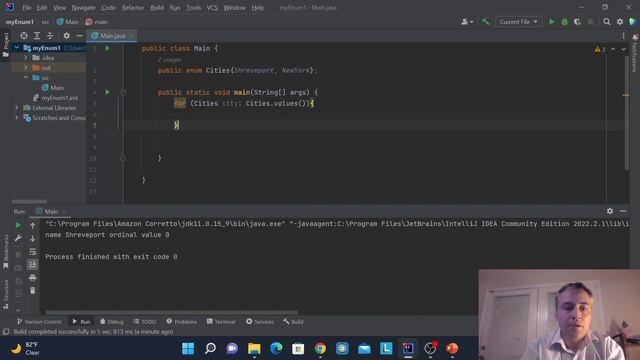Image resolution: width=640 pixels, height=360 pixels.
Task: Open Windows Start menu
Action: [x=188, y=349]
